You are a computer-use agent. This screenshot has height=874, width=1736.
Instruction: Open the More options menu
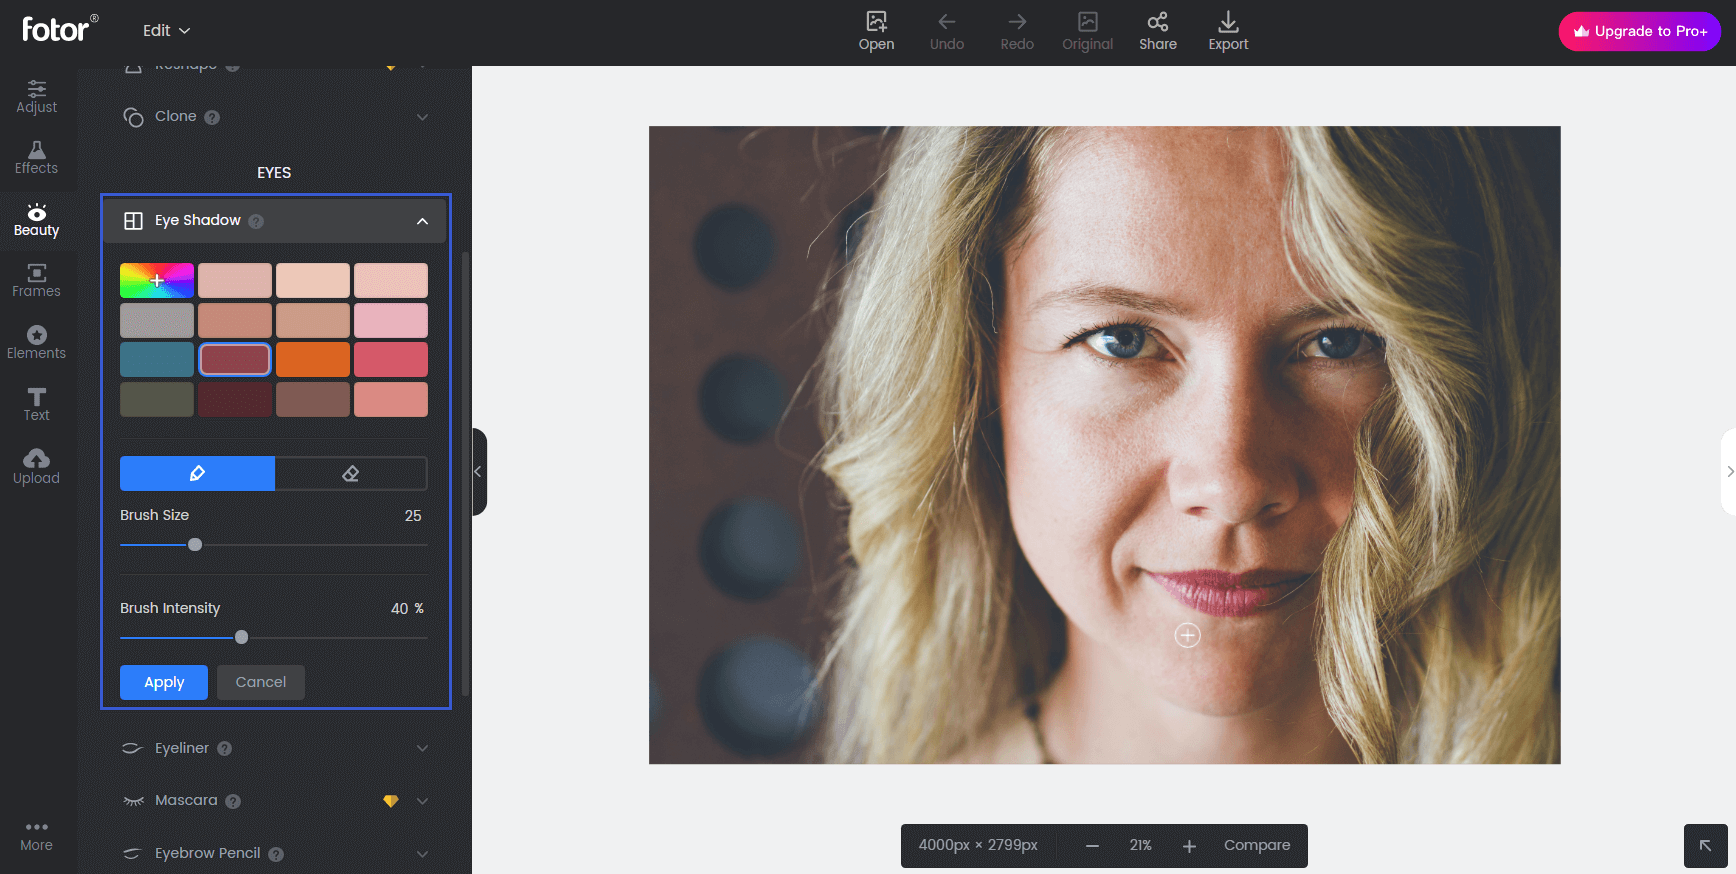pos(36,836)
